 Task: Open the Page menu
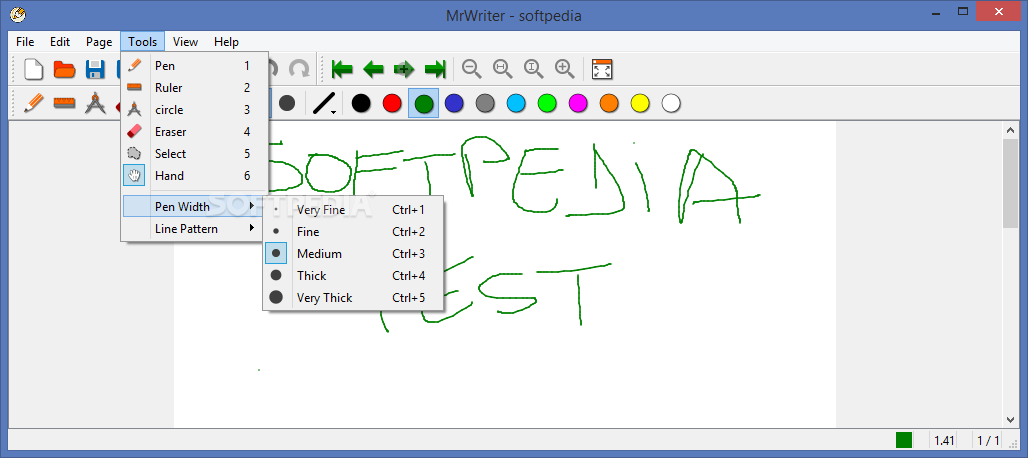click(99, 41)
